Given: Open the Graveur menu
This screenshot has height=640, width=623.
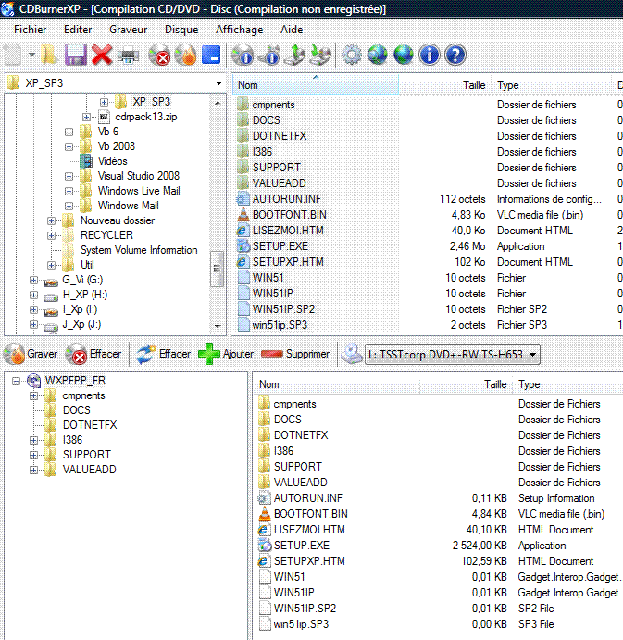Looking at the screenshot, I should pos(128,29).
